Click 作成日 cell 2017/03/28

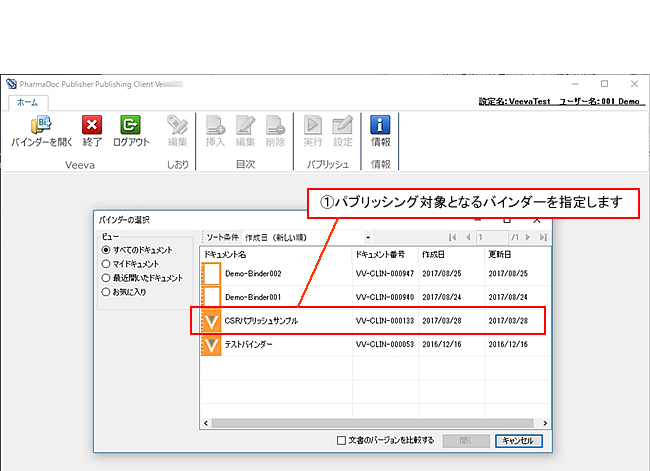tap(442, 321)
